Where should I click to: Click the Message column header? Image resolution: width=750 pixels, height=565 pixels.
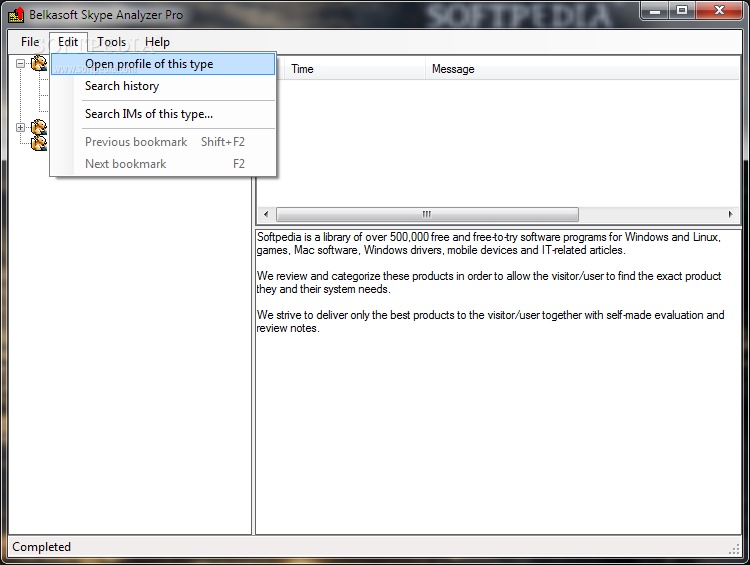click(x=582, y=69)
